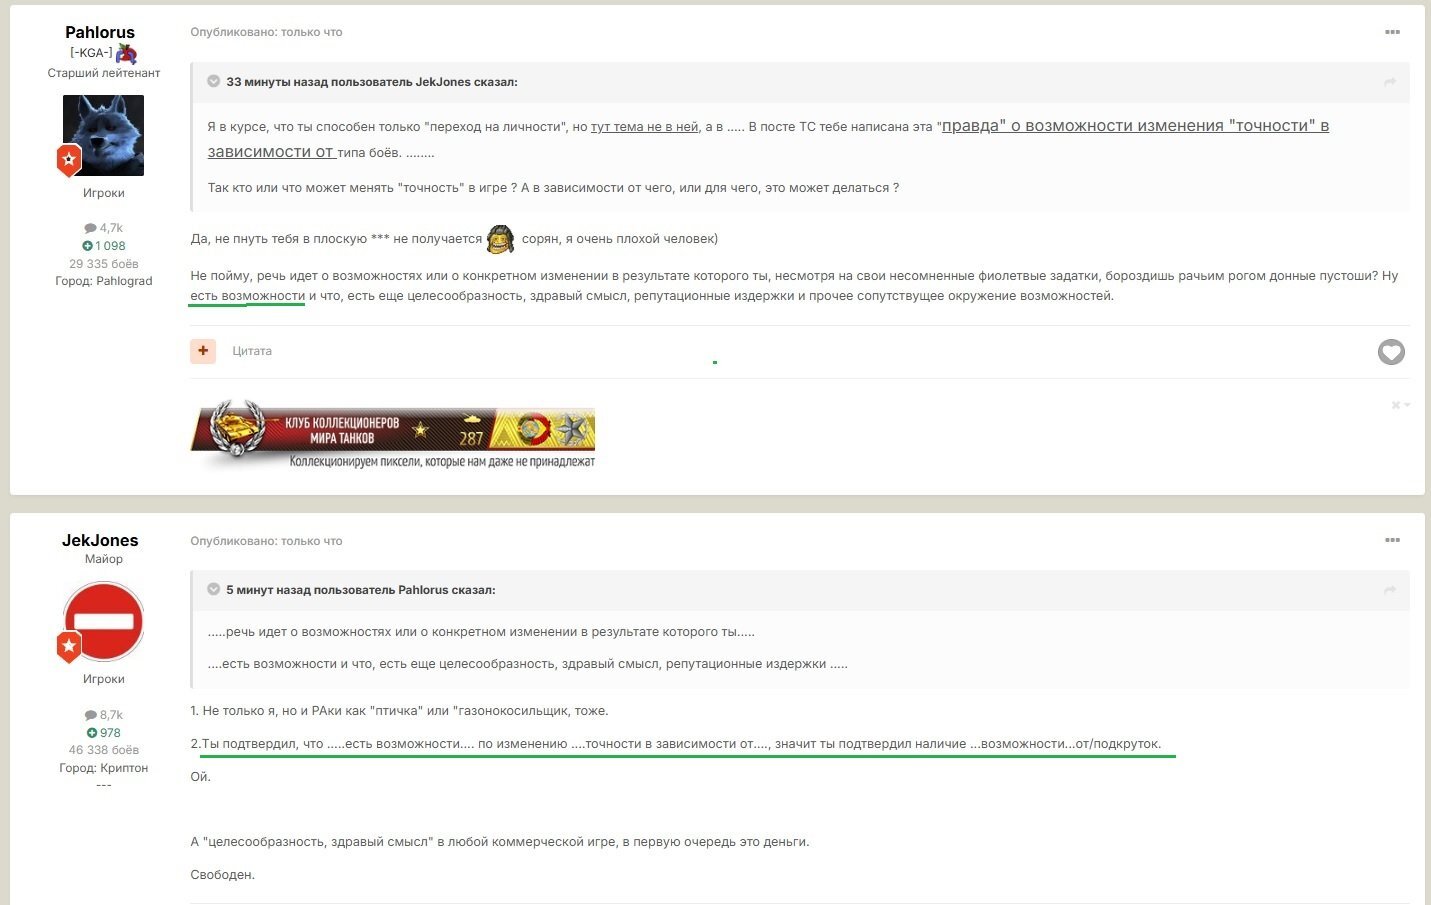Open Pahlorus 1 098 reputation count

[x=104, y=246]
